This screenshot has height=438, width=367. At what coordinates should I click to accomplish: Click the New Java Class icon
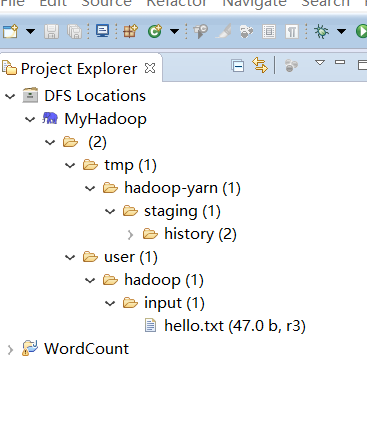pyautogui.click(x=155, y=32)
